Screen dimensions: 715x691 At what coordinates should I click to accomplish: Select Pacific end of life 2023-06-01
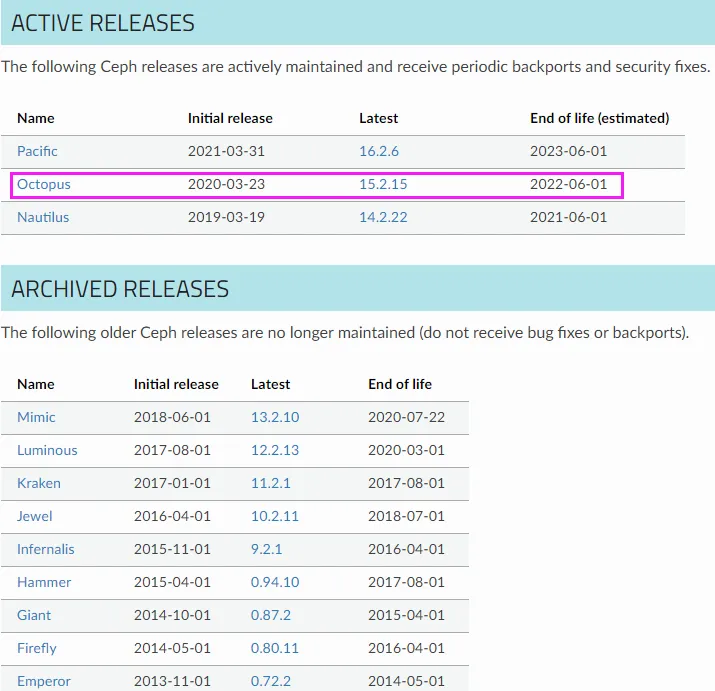(568, 151)
